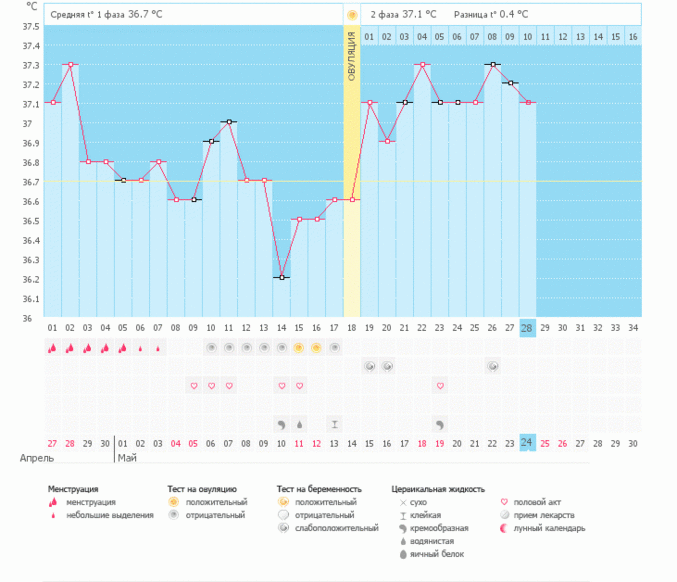Select the heart icon on May 5

coord(194,386)
